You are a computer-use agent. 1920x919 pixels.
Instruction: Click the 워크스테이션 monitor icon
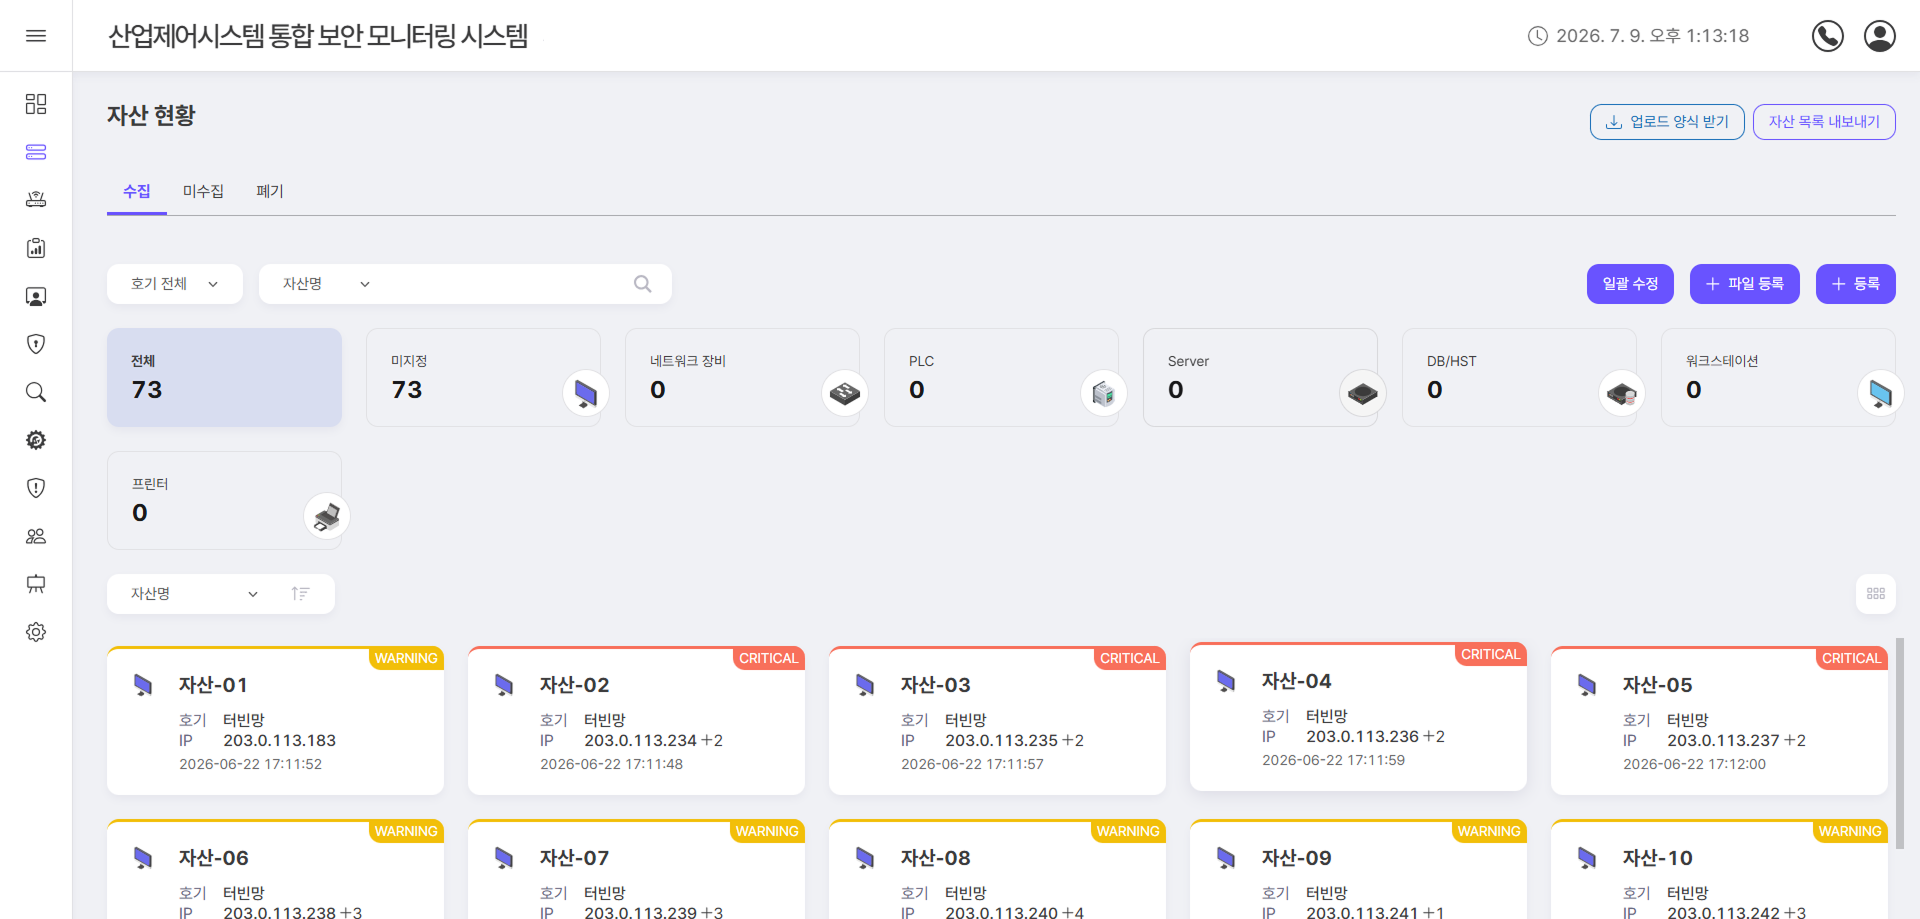1881,393
